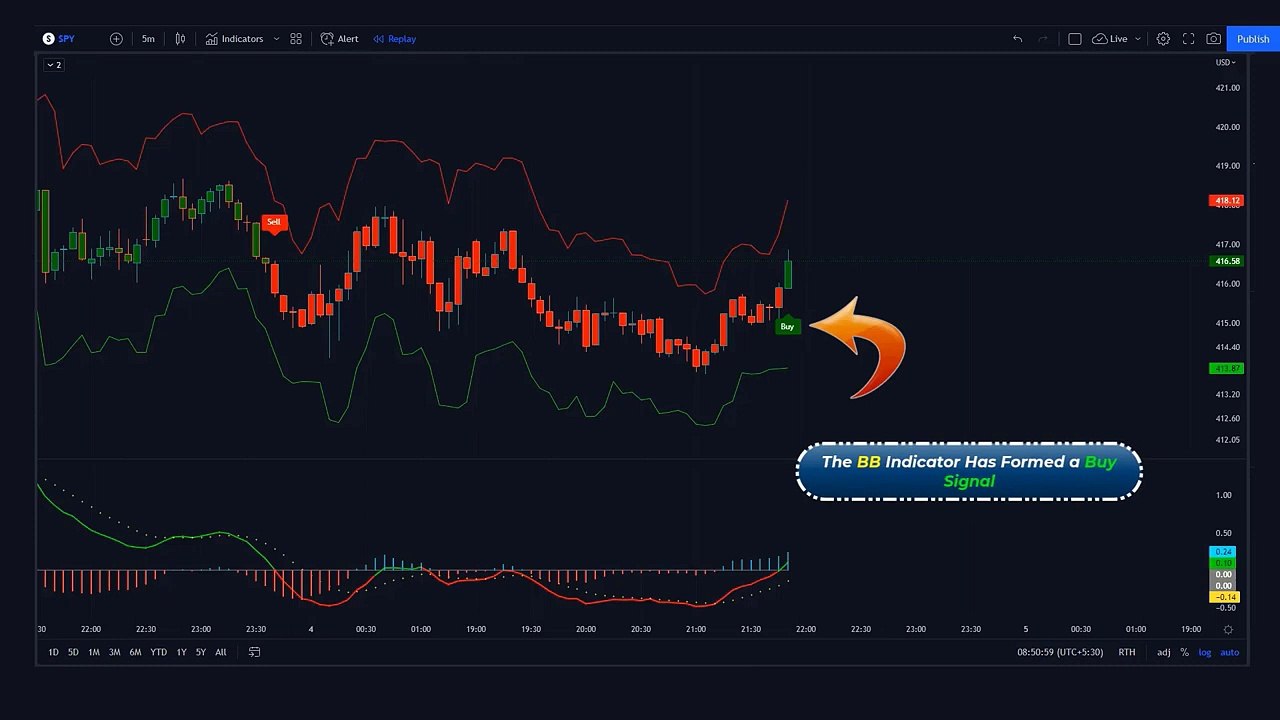Click the 416.58 current price label

click(1226, 261)
